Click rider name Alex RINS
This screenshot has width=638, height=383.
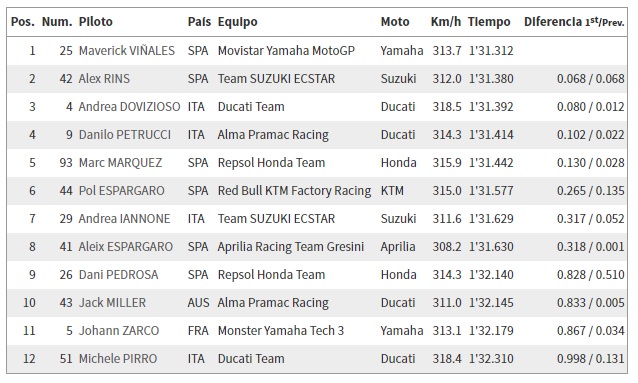(104, 79)
